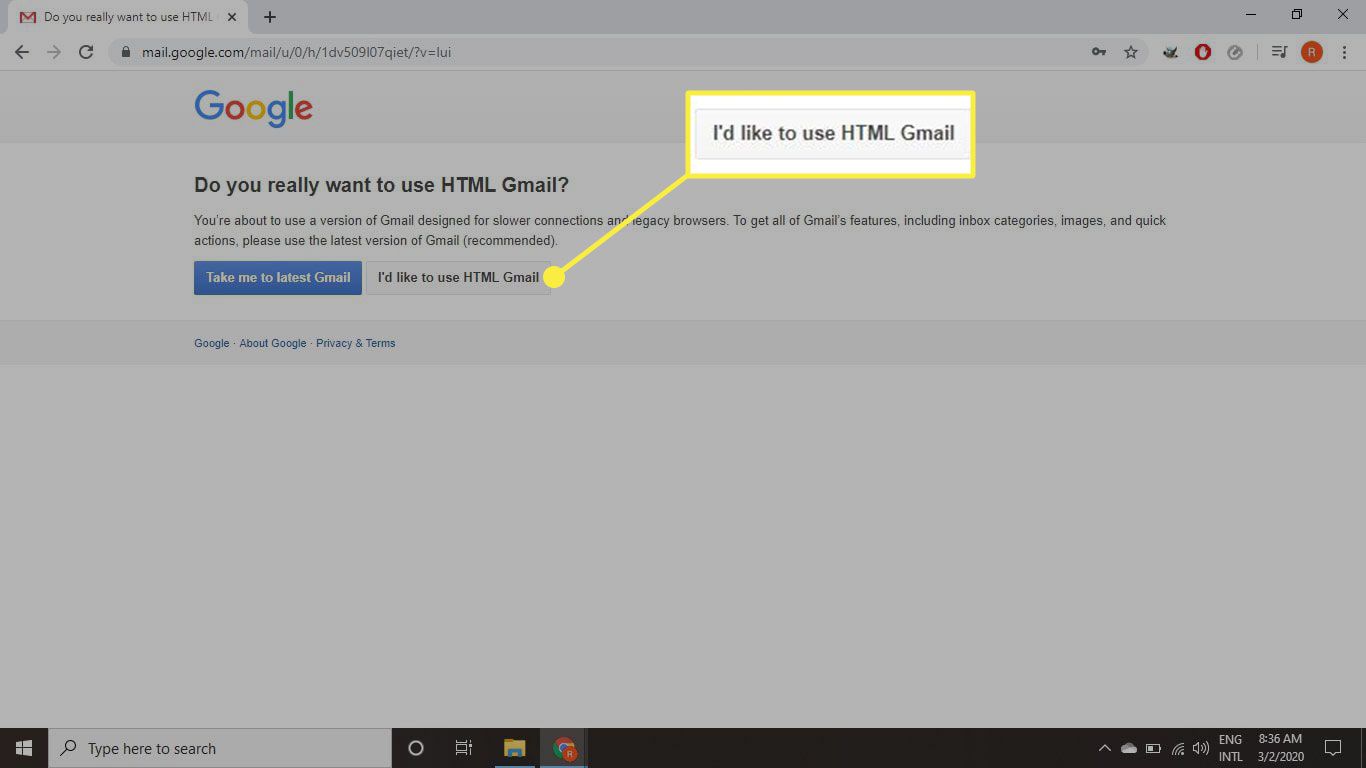Open a new tab with plus button
1366x768 pixels.
270,17
